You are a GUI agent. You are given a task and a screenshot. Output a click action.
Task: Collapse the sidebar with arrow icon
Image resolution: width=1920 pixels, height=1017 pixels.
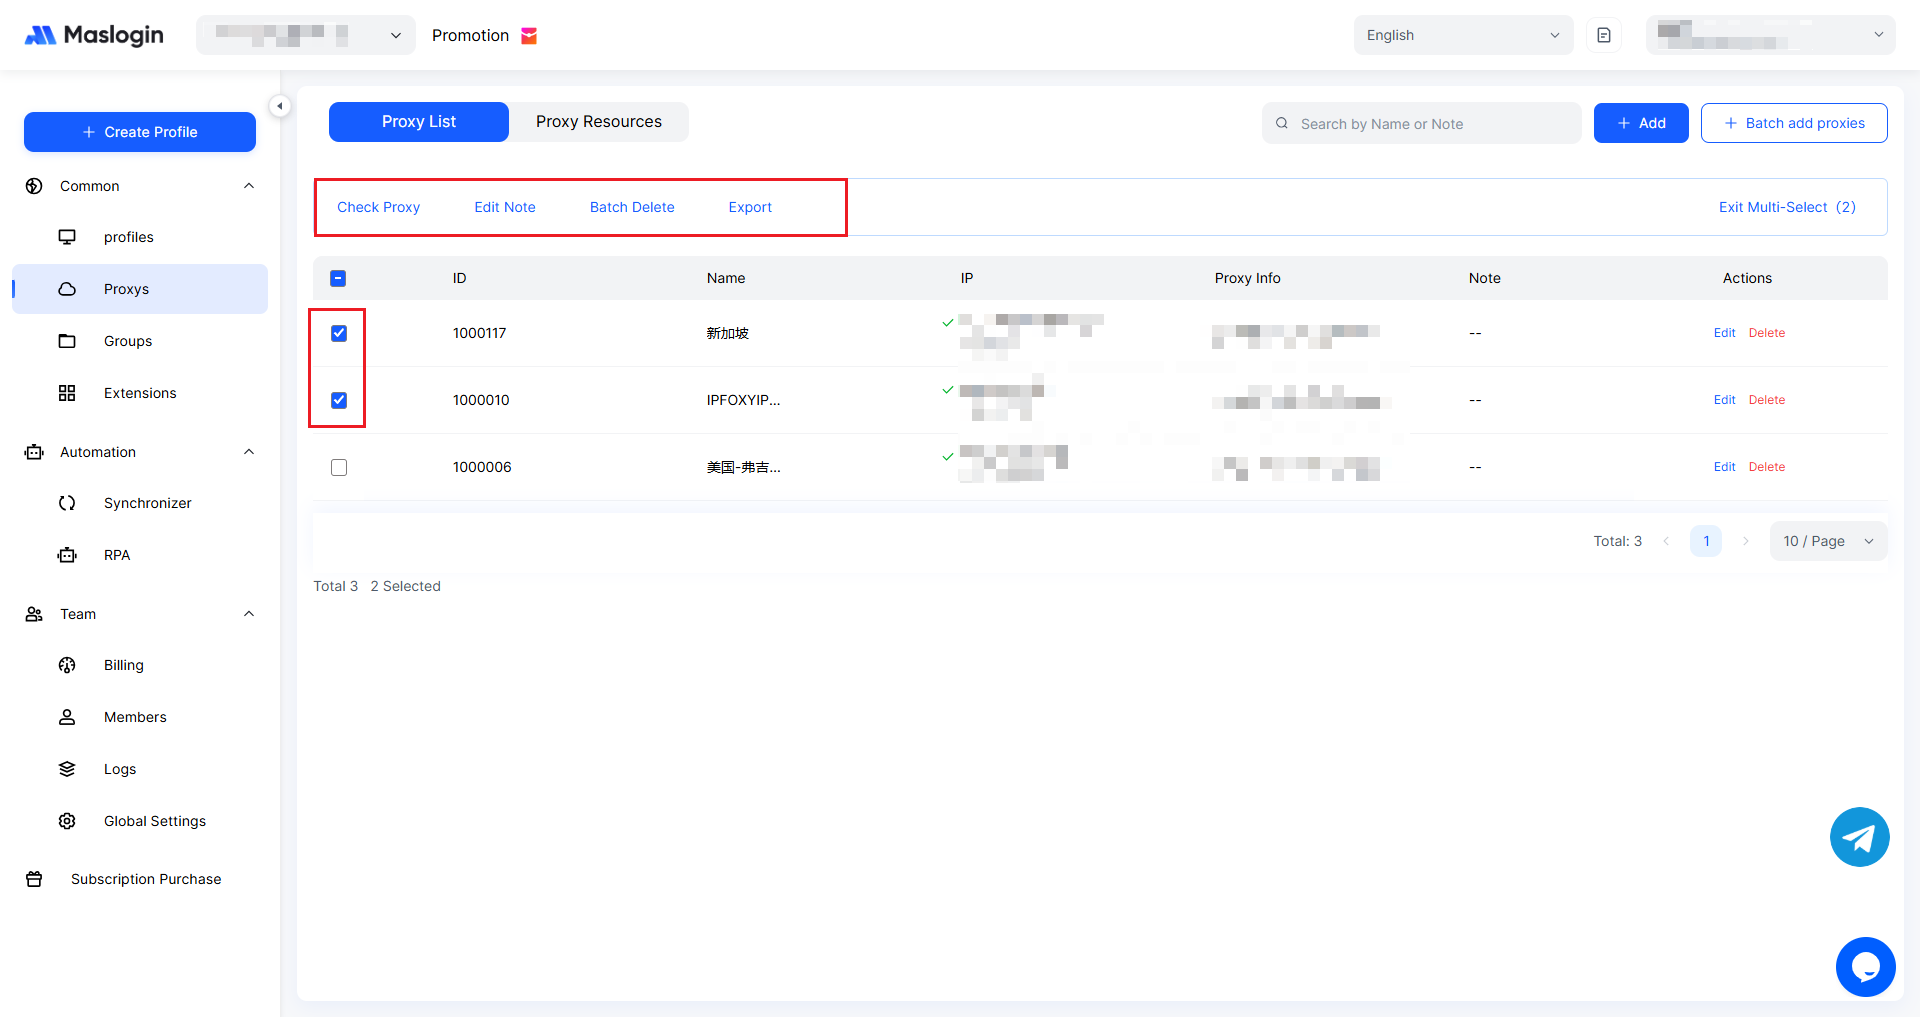tap(280, 106)
